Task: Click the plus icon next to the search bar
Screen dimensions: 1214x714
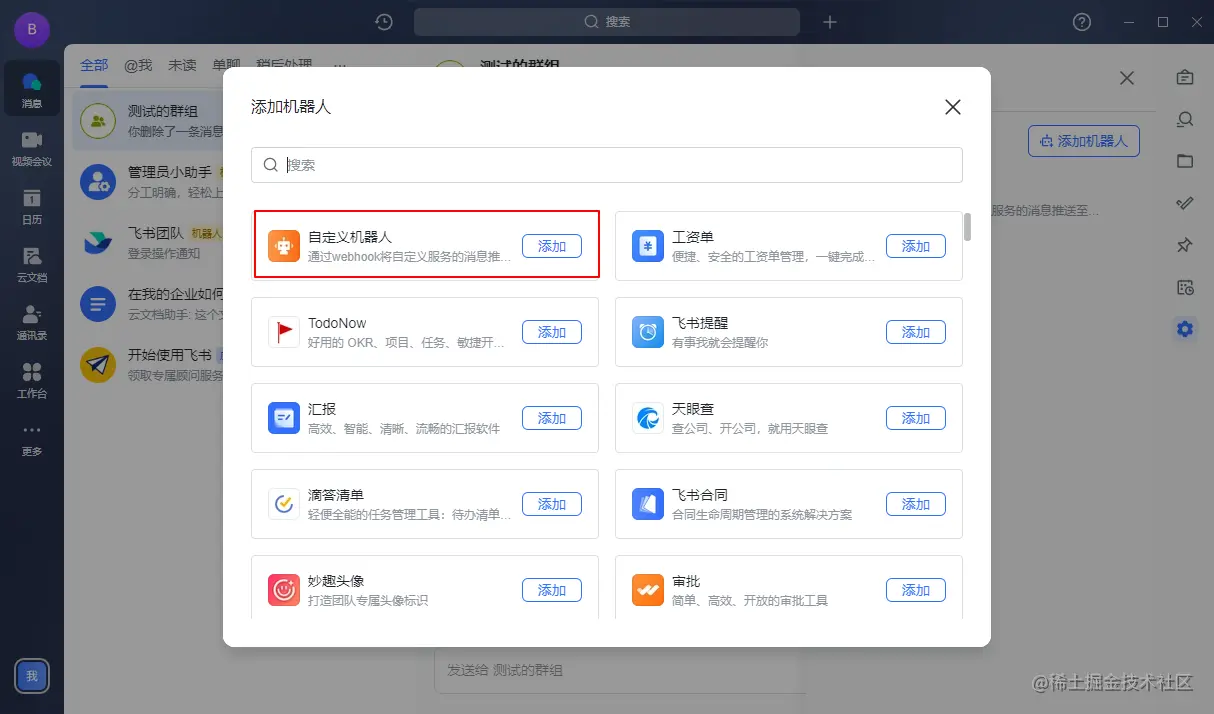Action: [829, 22]
